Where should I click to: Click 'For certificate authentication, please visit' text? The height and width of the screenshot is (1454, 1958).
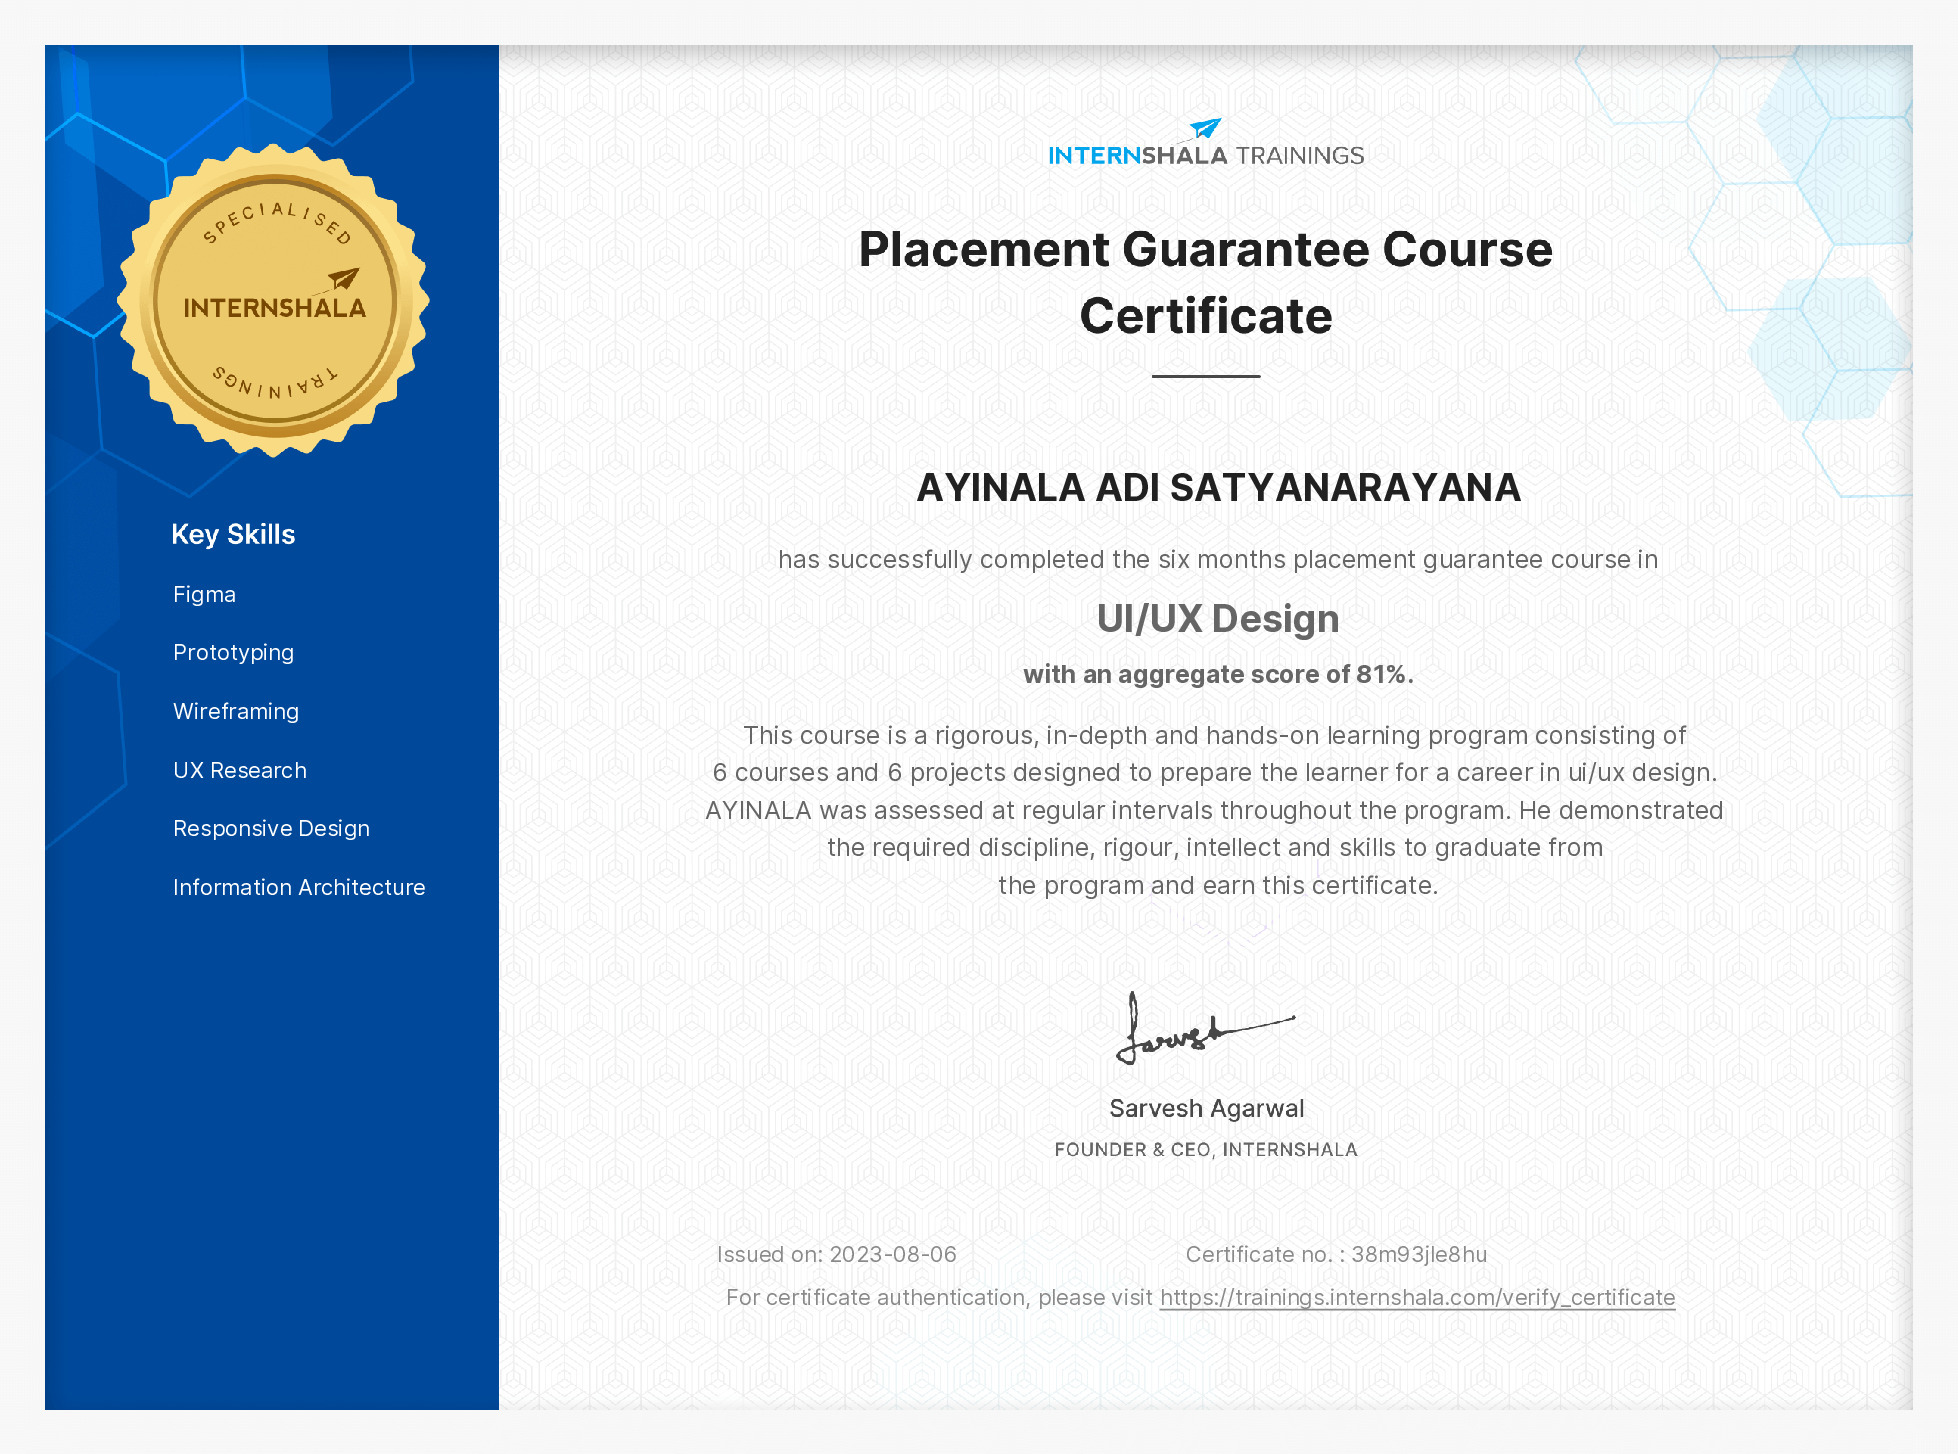click(939, 1298)
